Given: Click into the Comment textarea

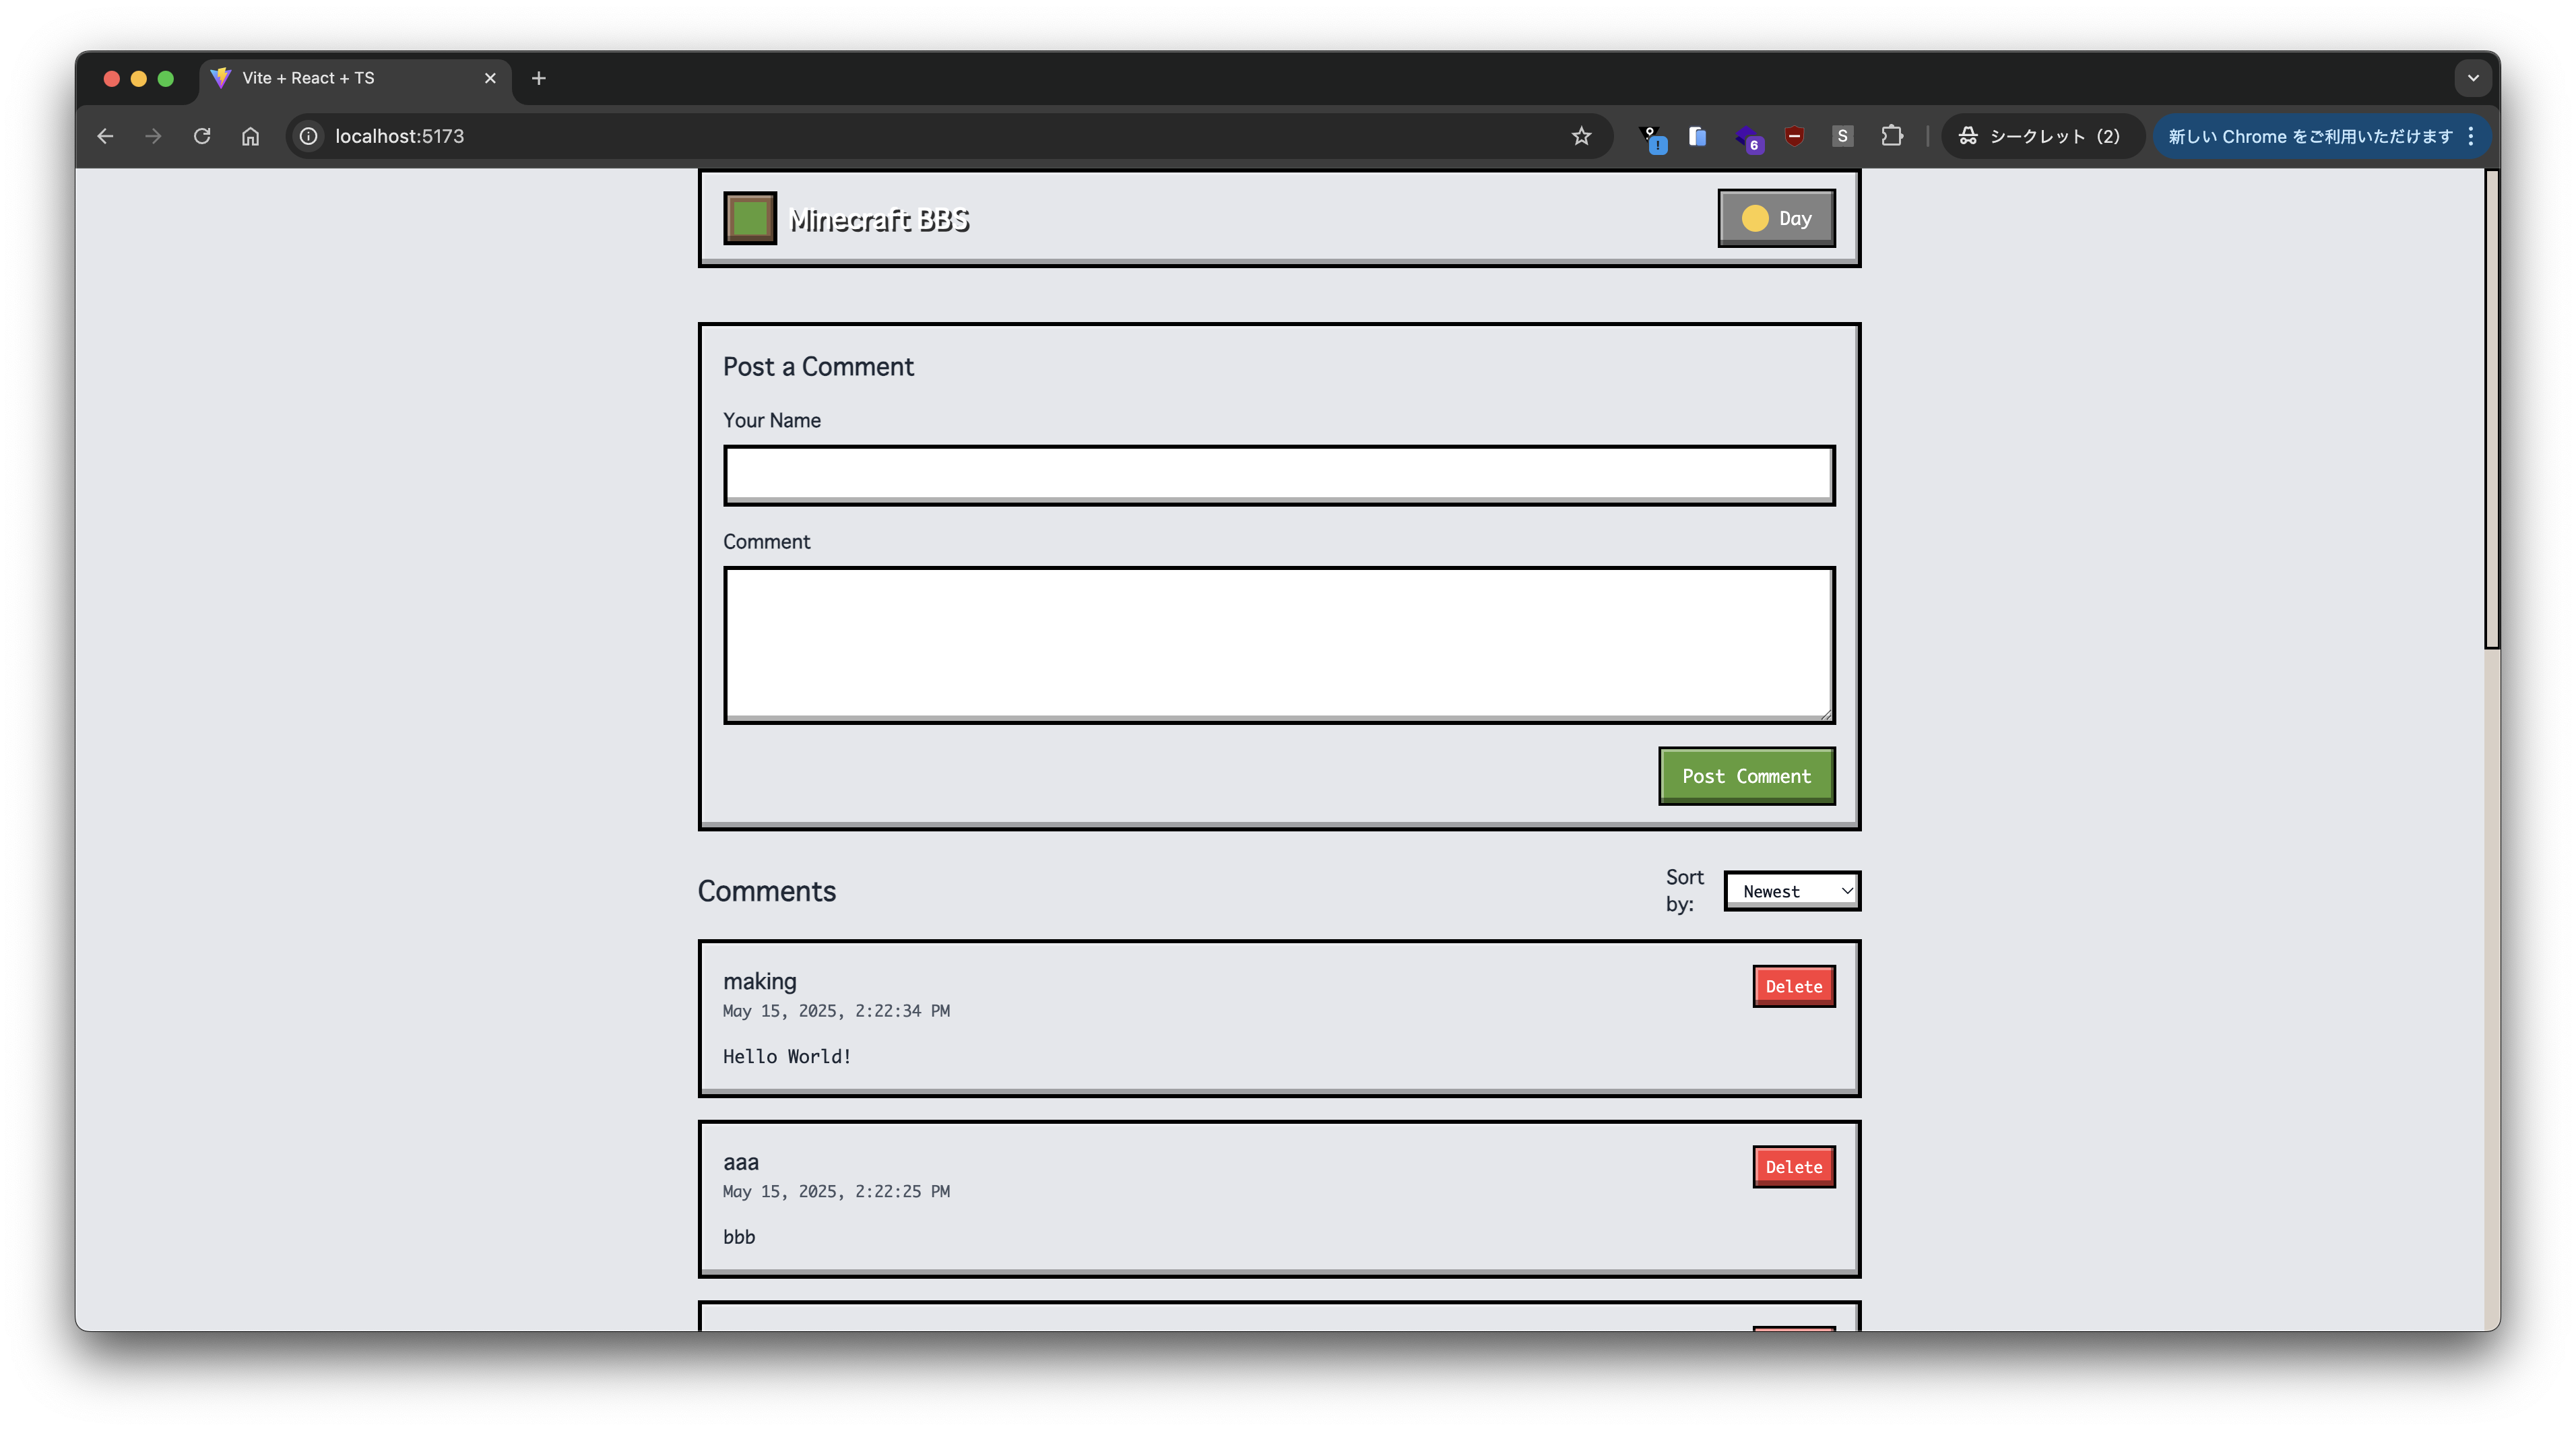Looking at the screenshot, I should pos(1278,644).
